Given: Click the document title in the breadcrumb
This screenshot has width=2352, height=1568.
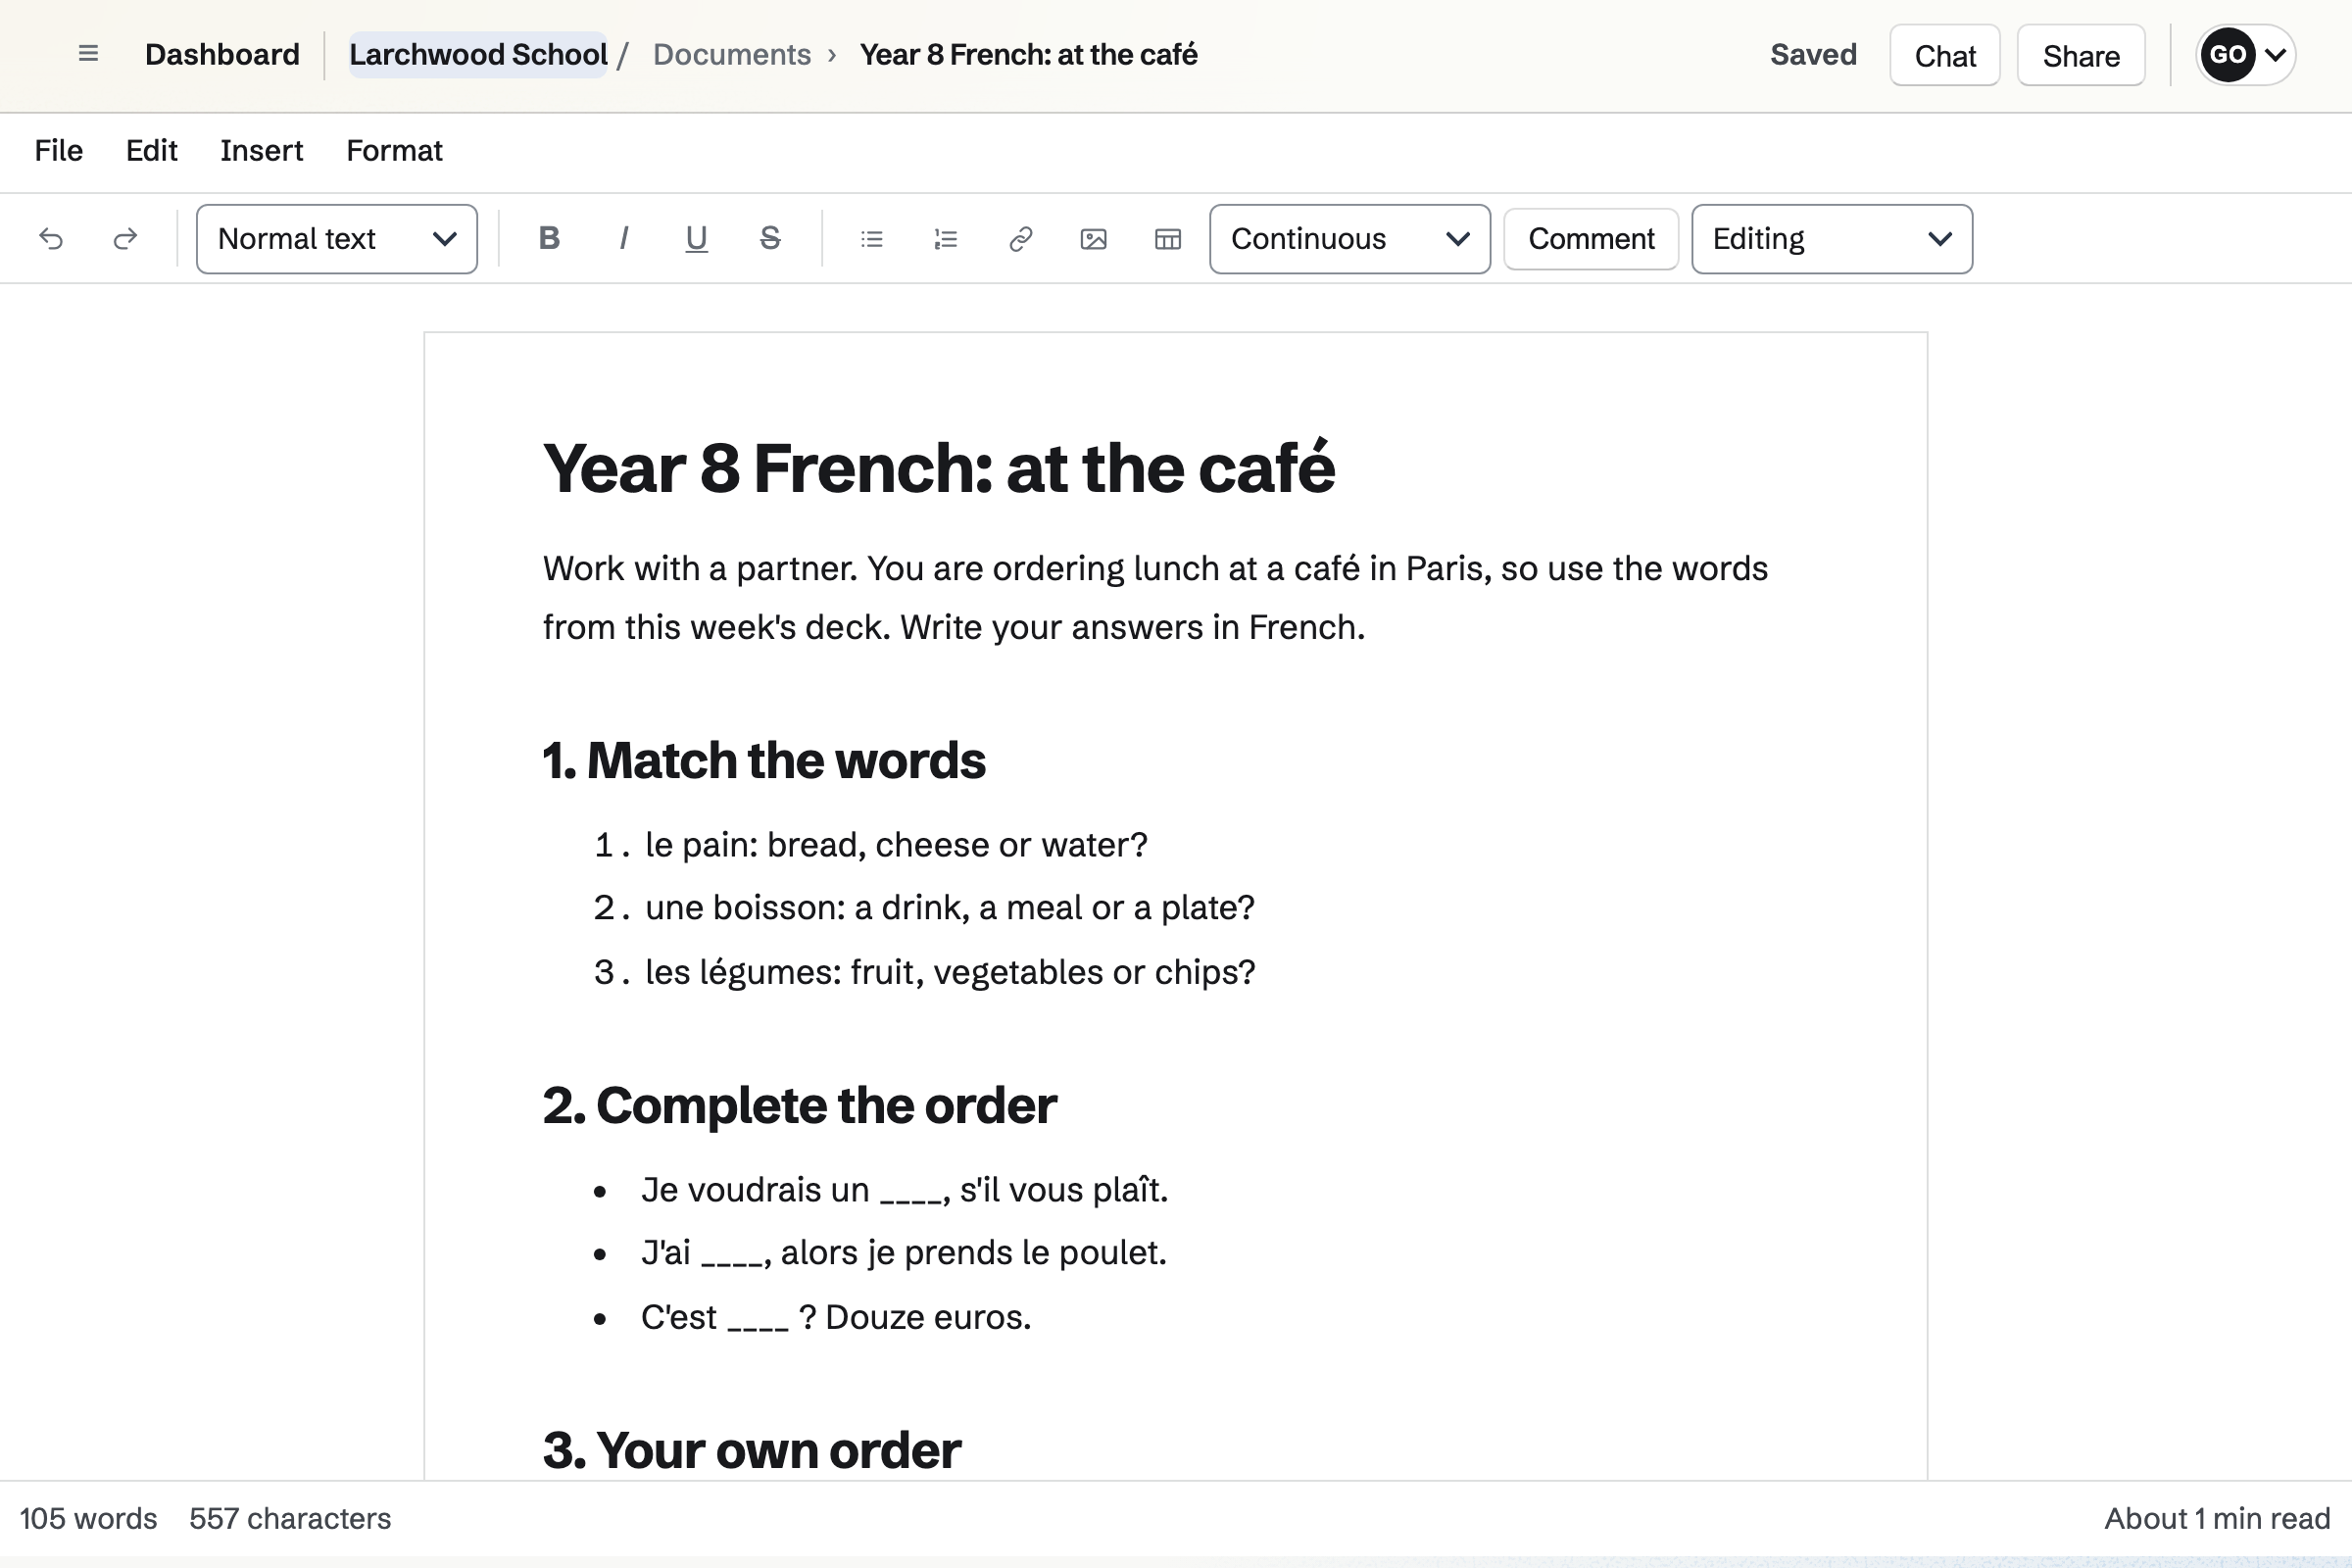Looking at the screenshot, I should (x=1029, y=54).
